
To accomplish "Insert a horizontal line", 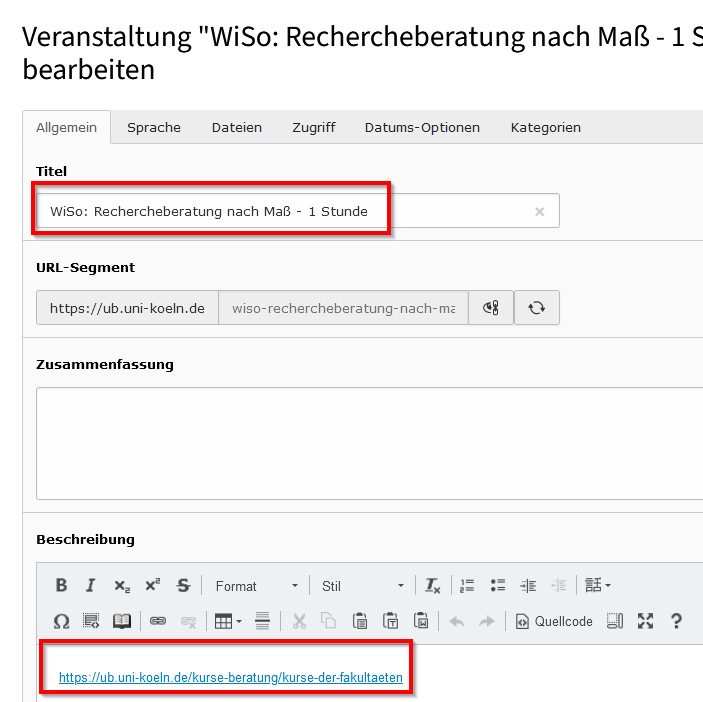I will pyautogui.click(x=262, y=621).
